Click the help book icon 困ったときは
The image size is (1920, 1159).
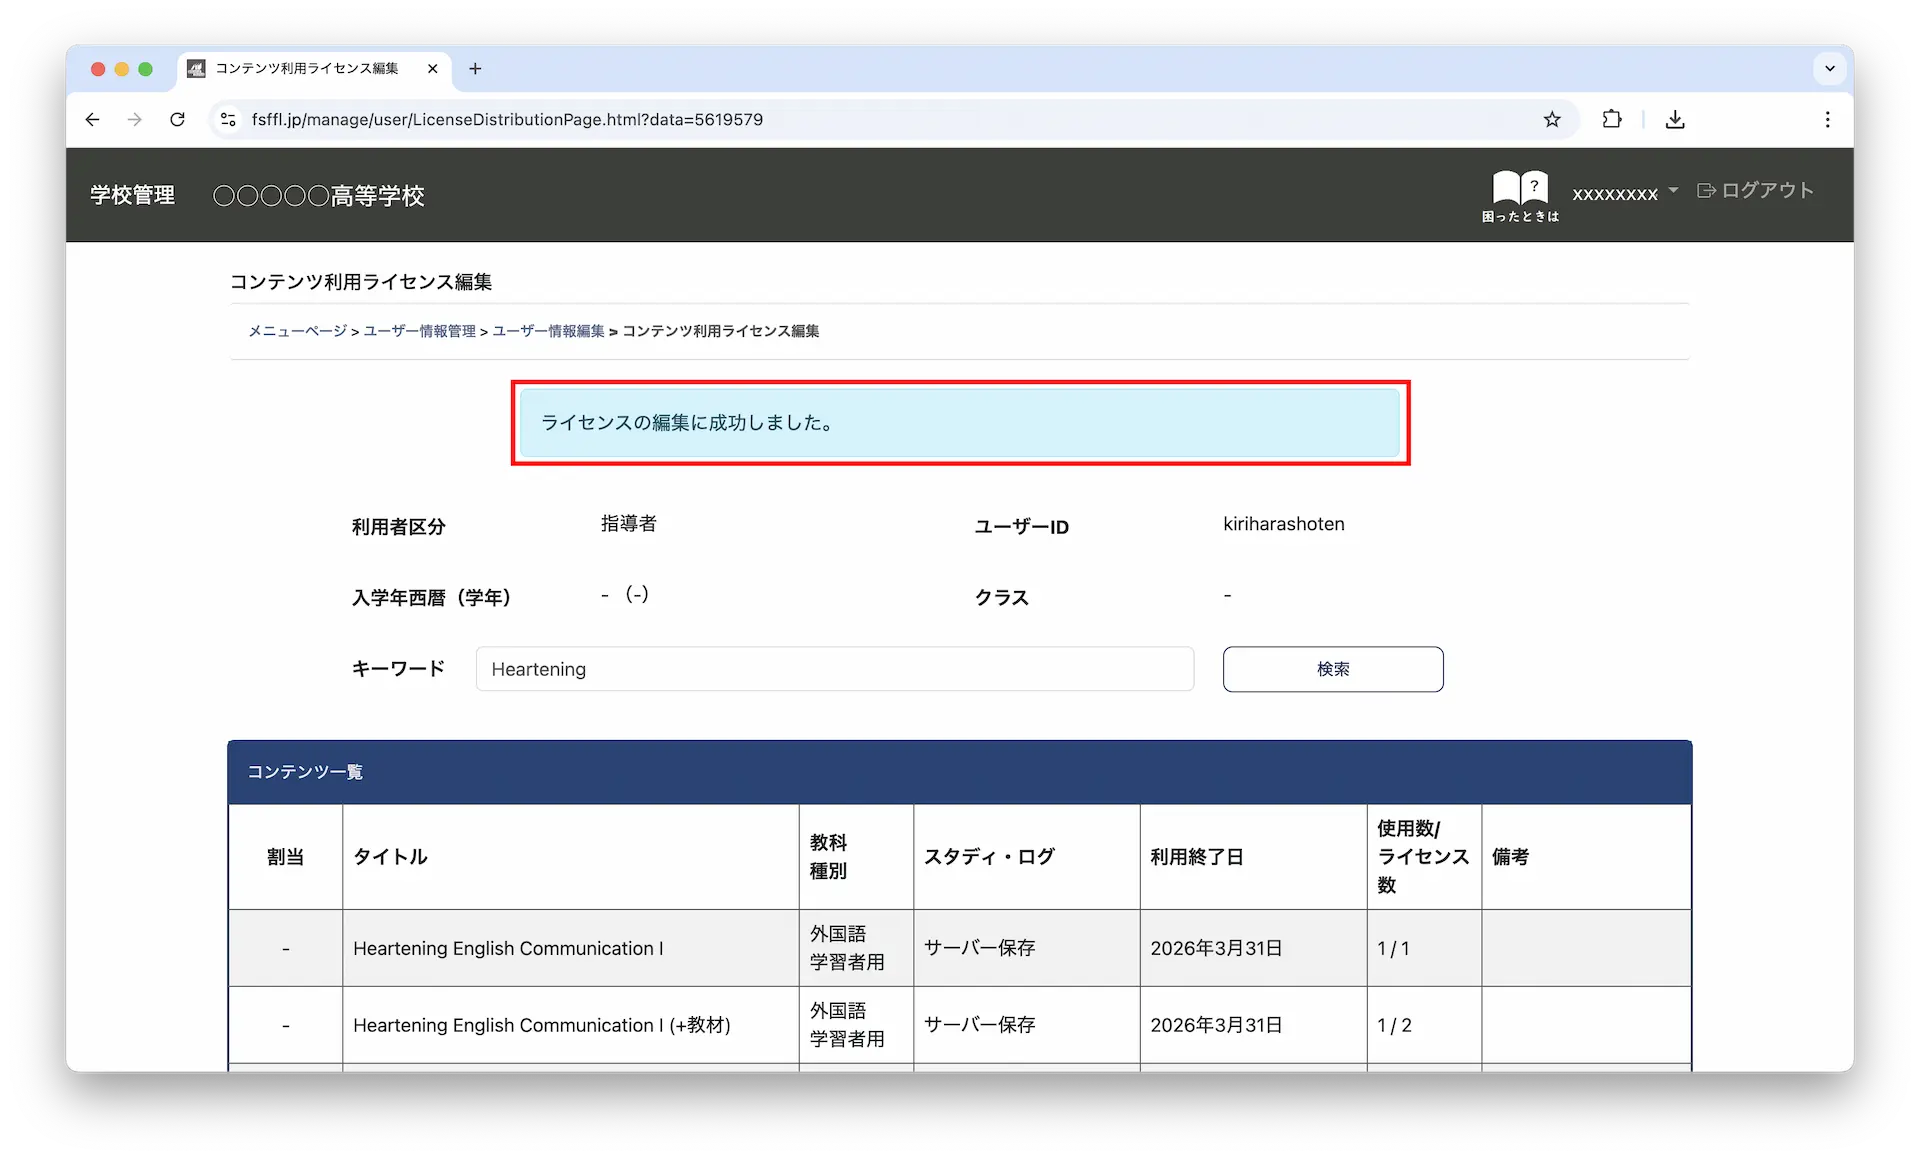1520,188
